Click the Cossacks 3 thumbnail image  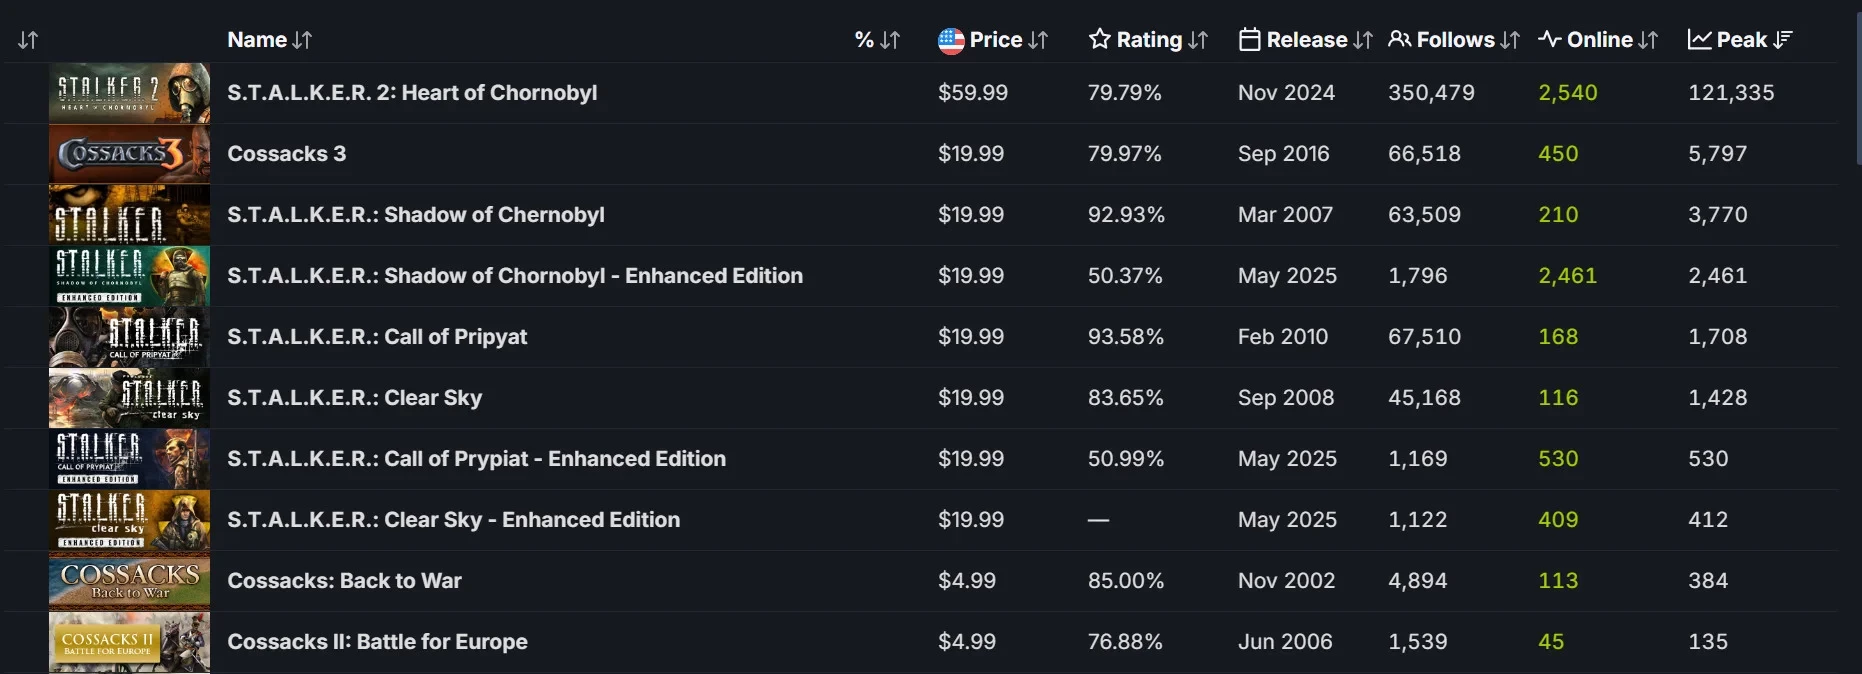pos(129,154)
